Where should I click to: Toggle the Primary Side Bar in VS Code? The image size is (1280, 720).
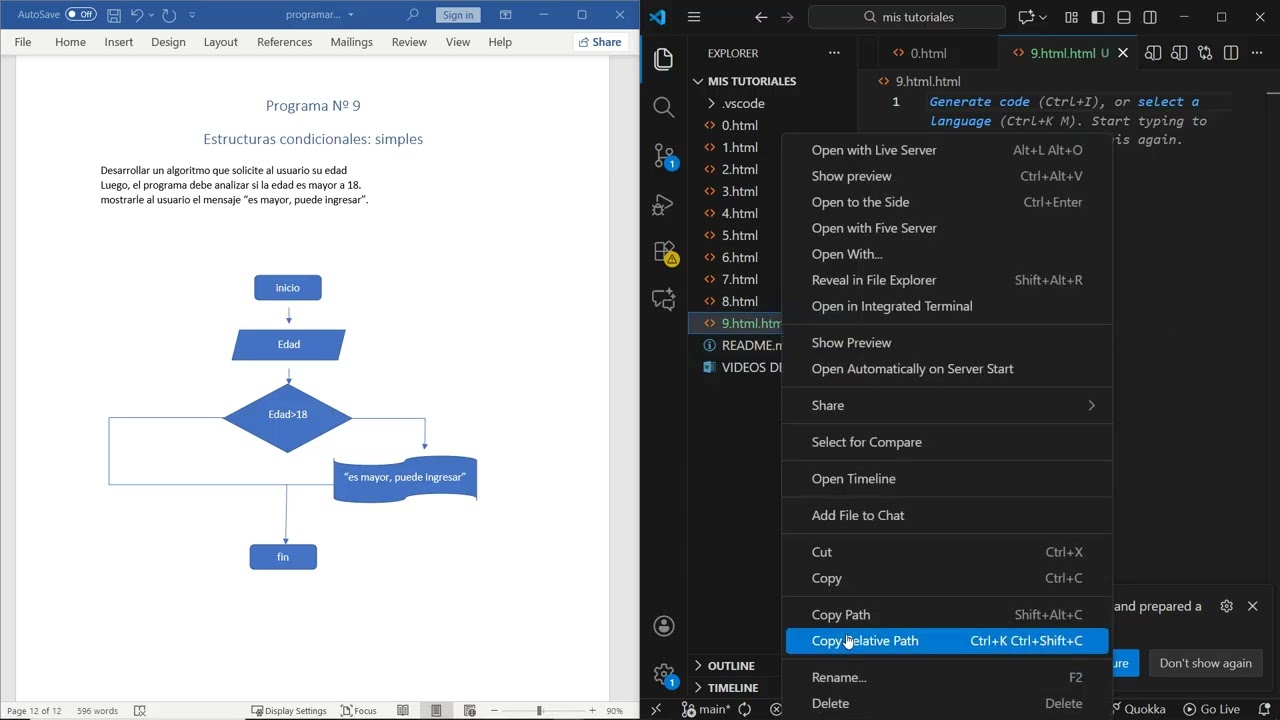[x=1098, y=17]
